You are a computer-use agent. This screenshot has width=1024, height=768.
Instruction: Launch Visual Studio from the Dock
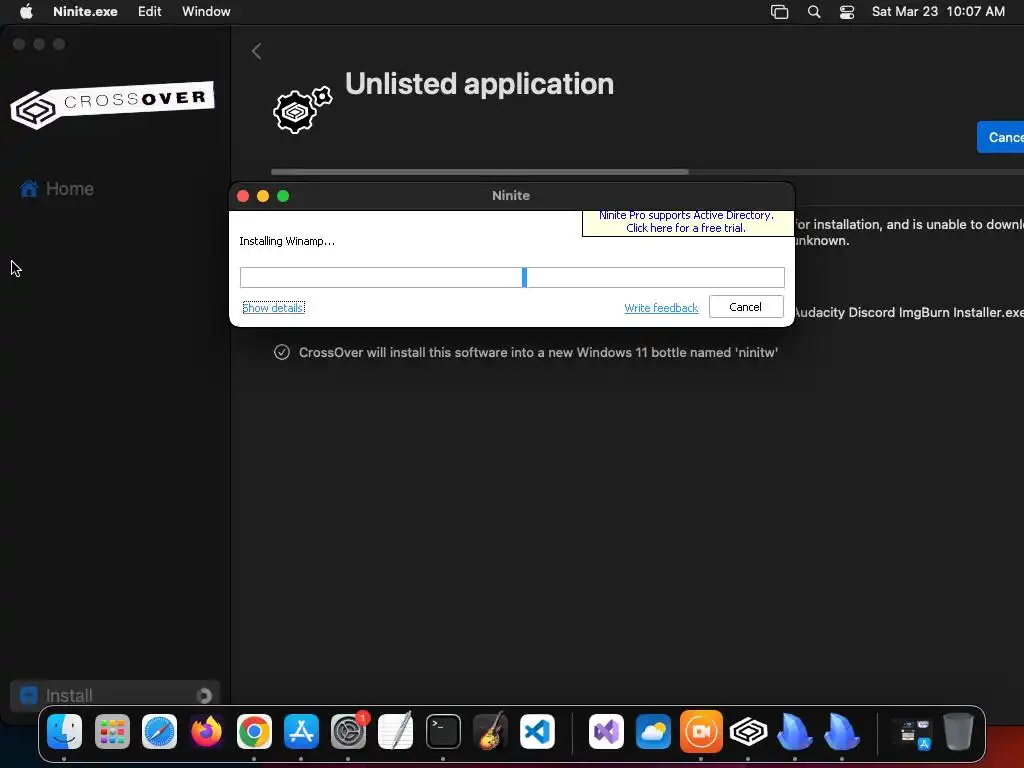[606, 731]
